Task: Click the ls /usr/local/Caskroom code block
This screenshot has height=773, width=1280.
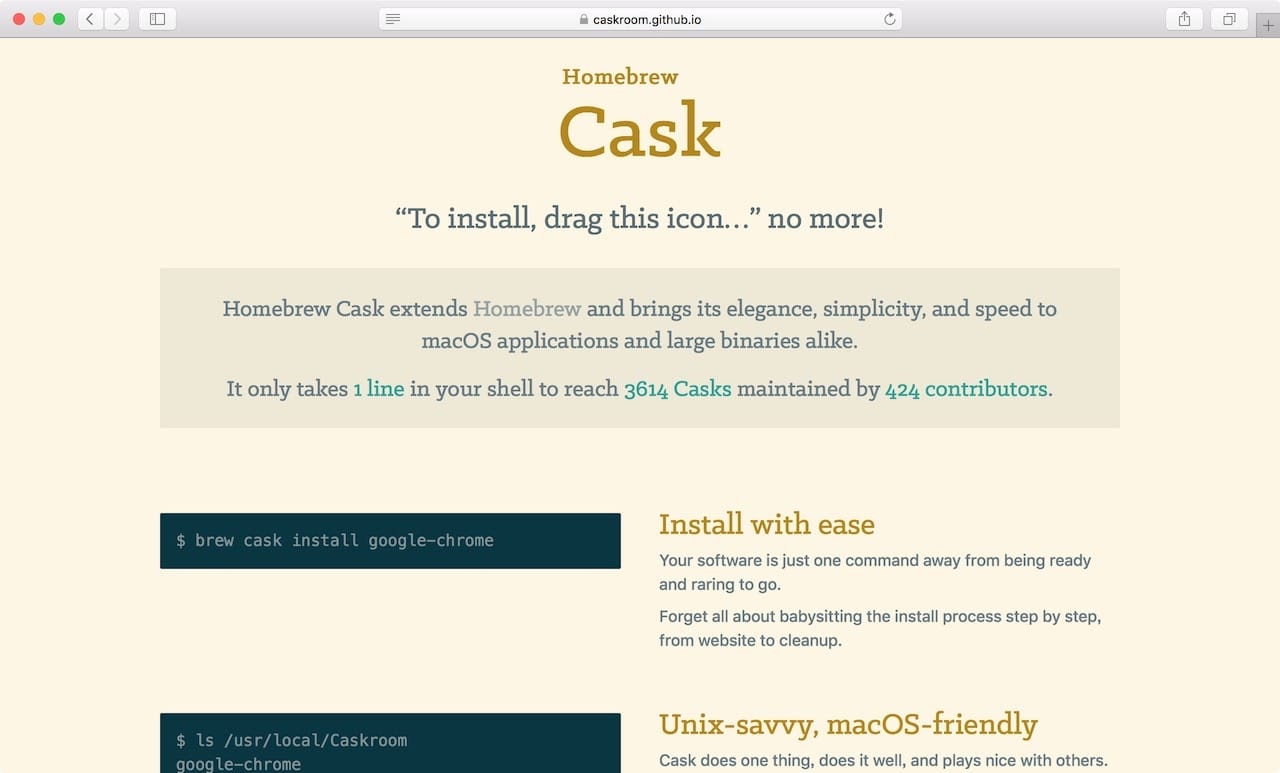Action: (x=390, y=743)
